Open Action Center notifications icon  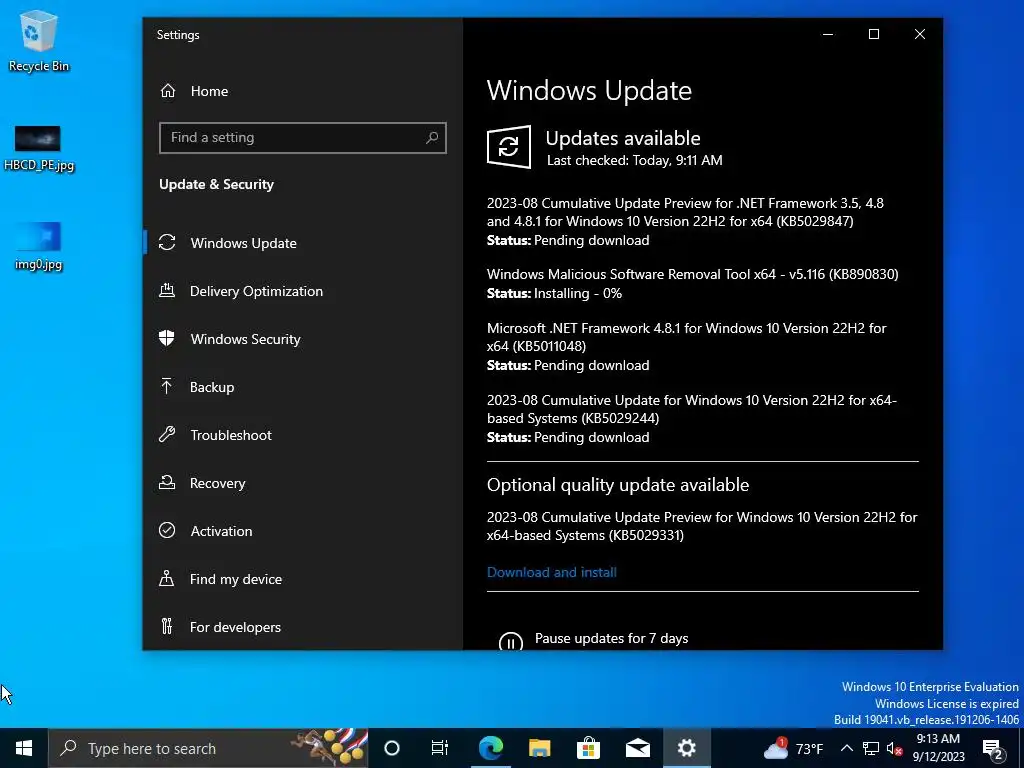993,748
